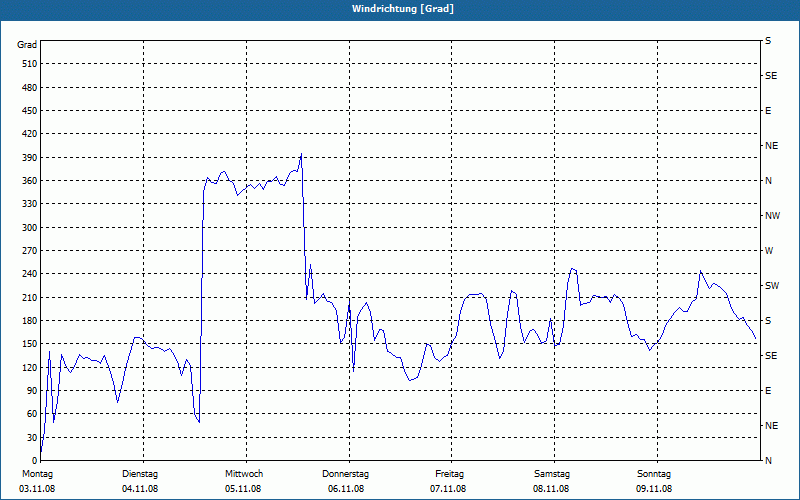800x500 pixels.
Task: Select the 300 axis value
Action: [x=29, y=228]
